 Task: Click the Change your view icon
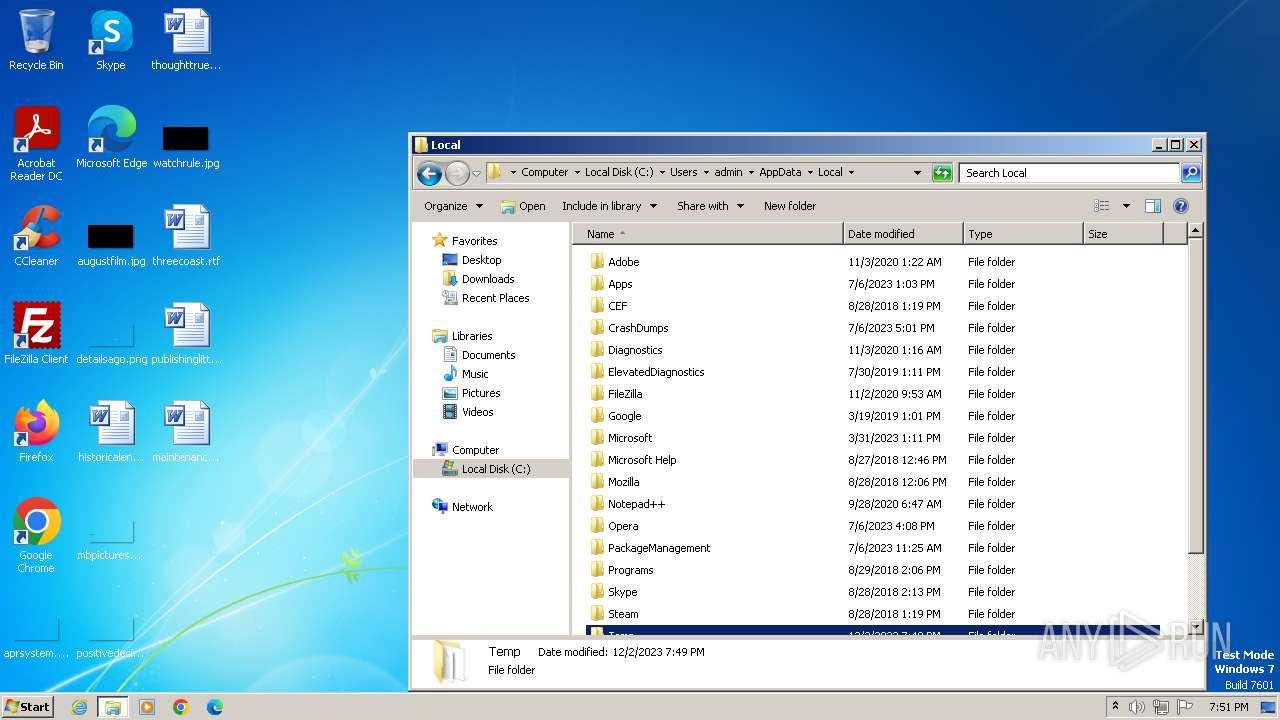tap(1101, 206)
